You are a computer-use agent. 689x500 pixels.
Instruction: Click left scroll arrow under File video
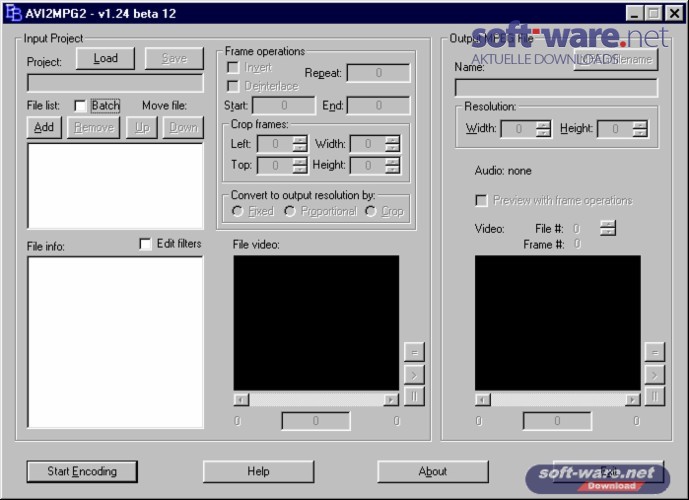[x=241, y=399]
